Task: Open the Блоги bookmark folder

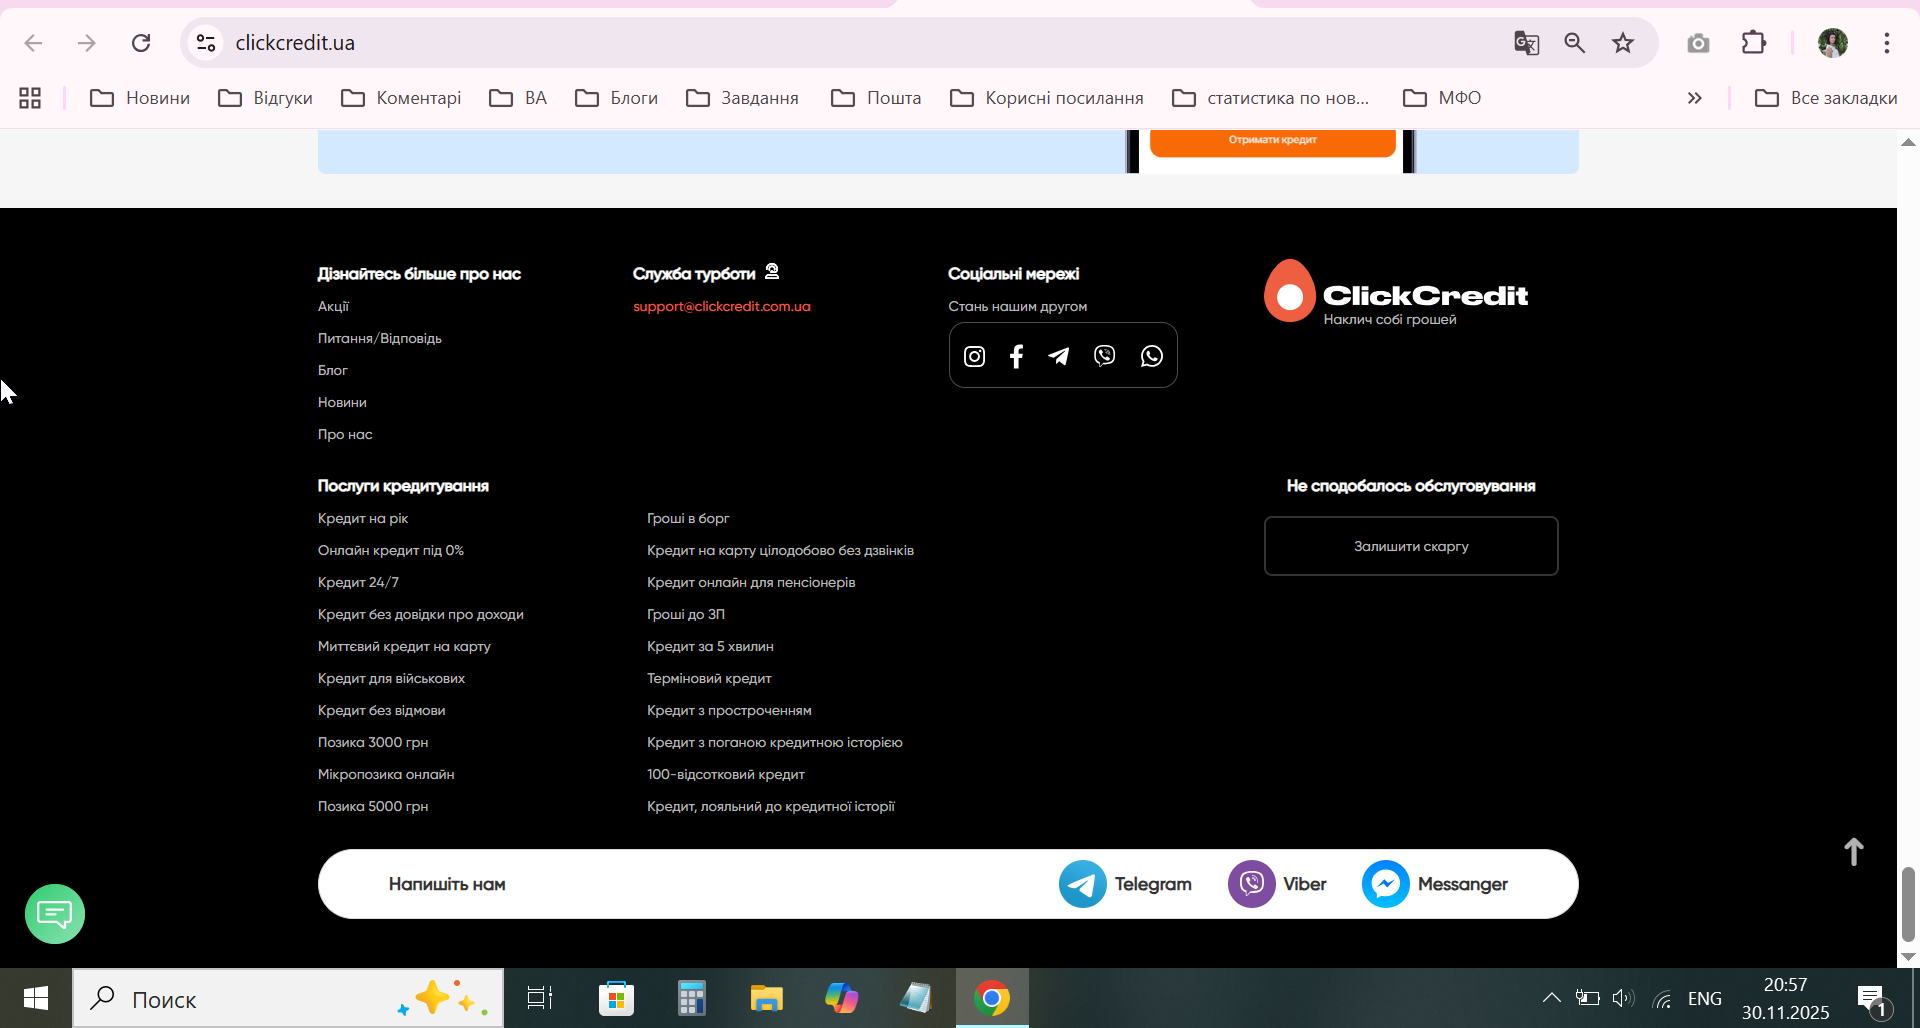Action: point(616,98)
